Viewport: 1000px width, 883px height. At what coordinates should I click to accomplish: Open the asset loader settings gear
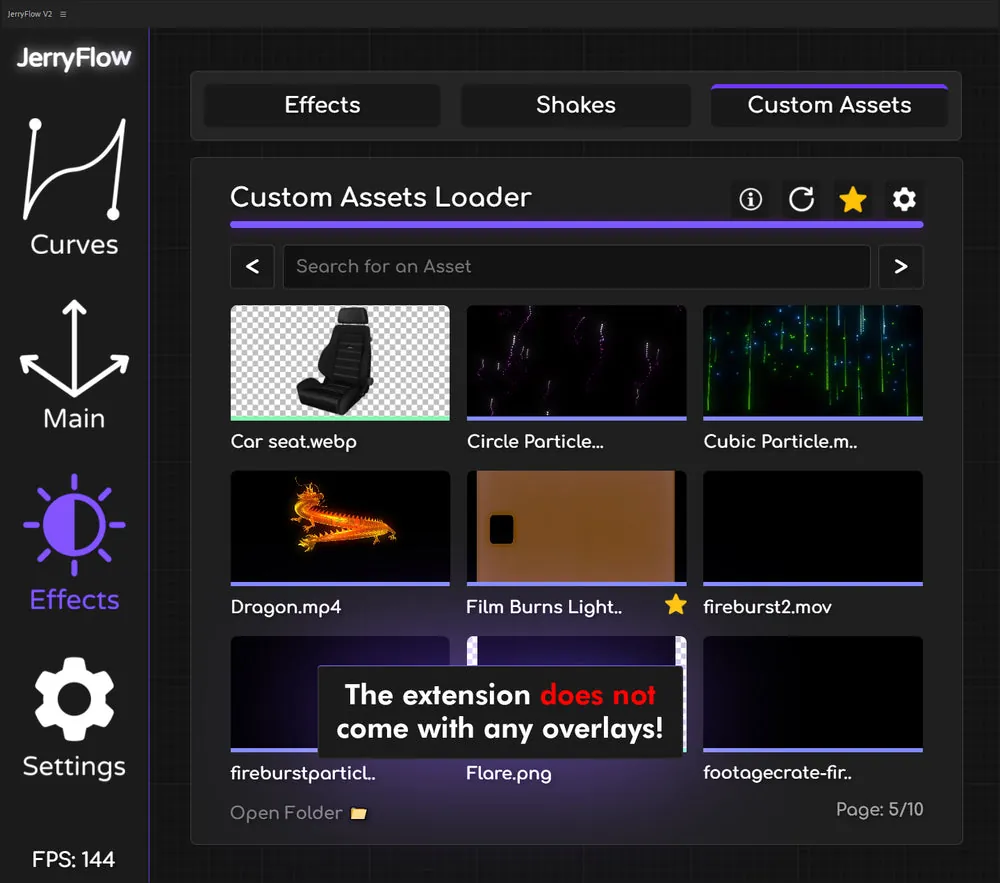(x=904, y=199)
